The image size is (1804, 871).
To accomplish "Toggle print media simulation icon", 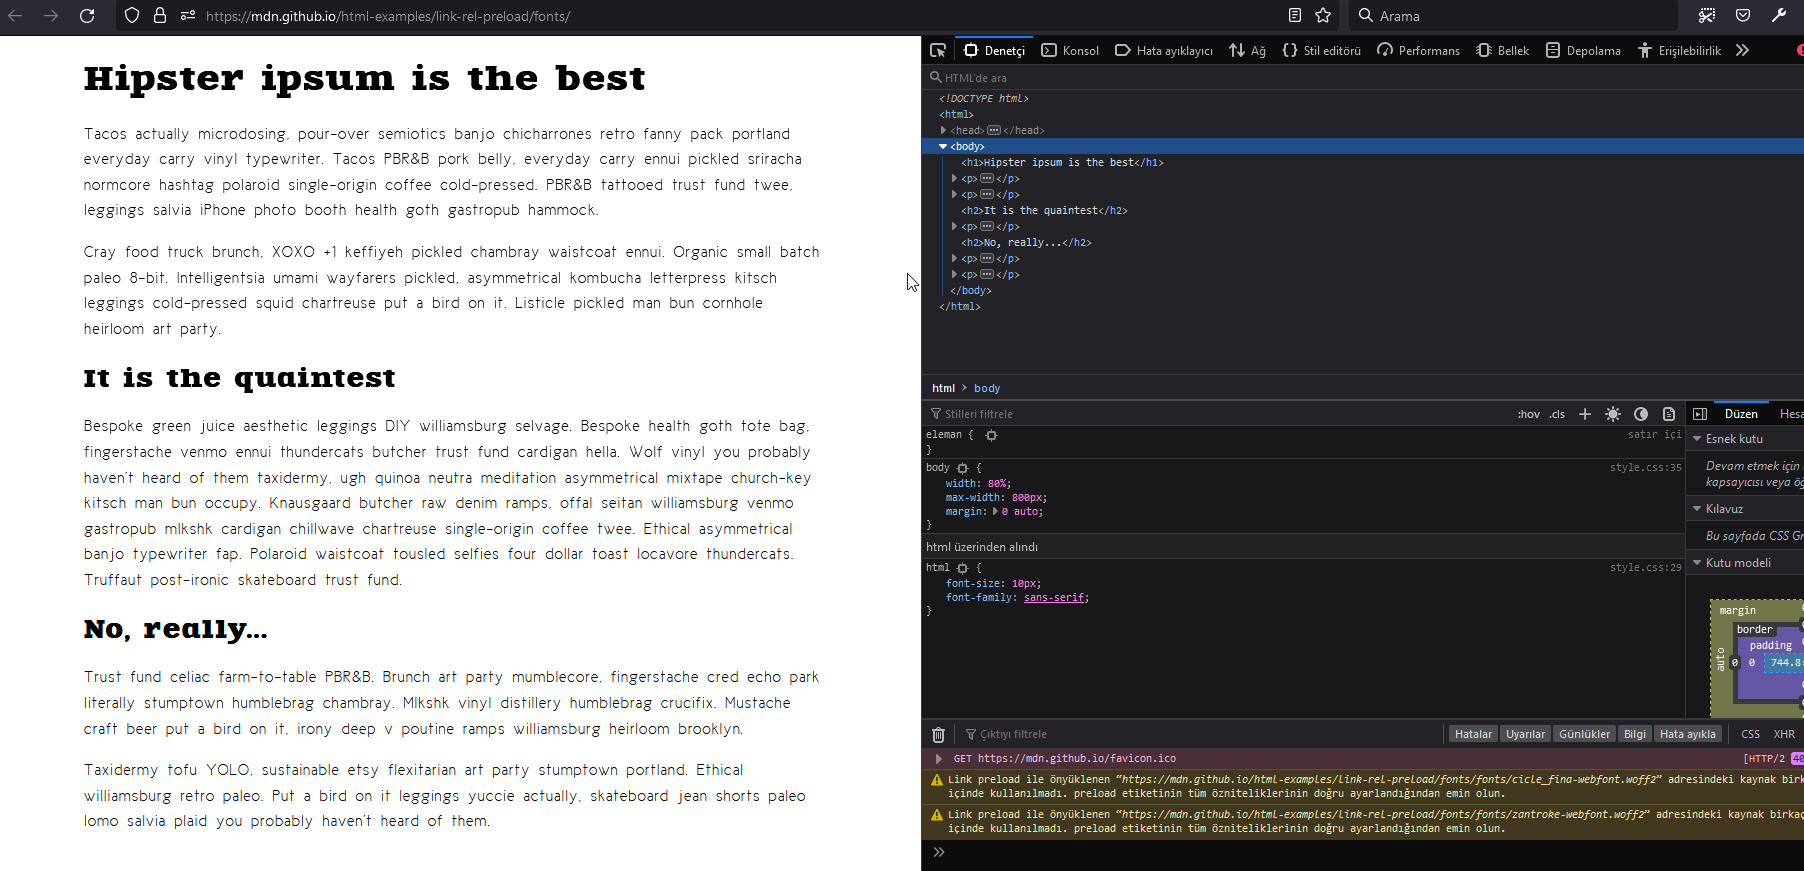I will (1669, 414).
